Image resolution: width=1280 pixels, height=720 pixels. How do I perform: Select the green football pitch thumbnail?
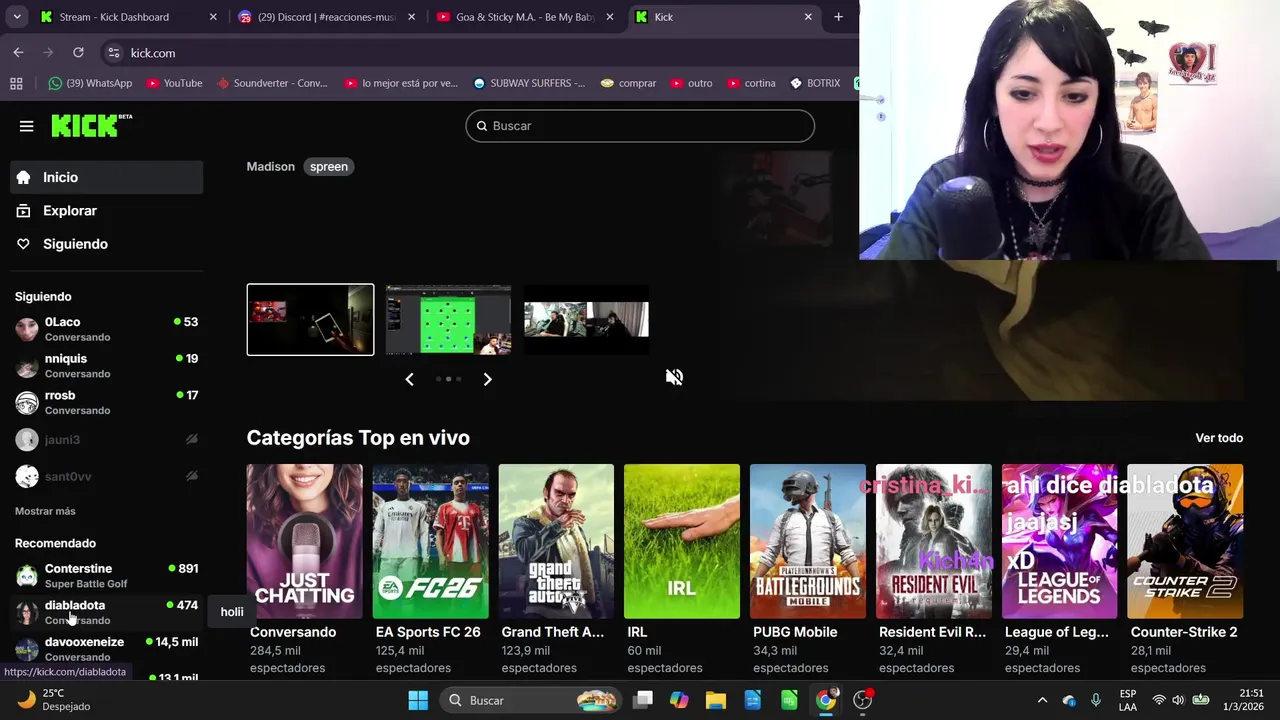pos(448,320)
